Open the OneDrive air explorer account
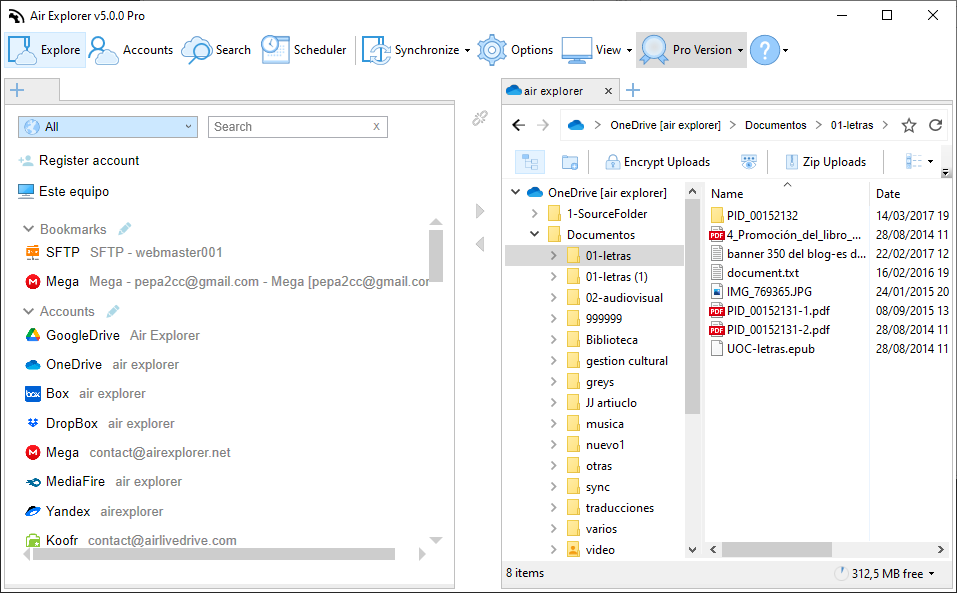The height and width of the screenshot is (593, 957). pyautogui.click(x=103, y=365)
